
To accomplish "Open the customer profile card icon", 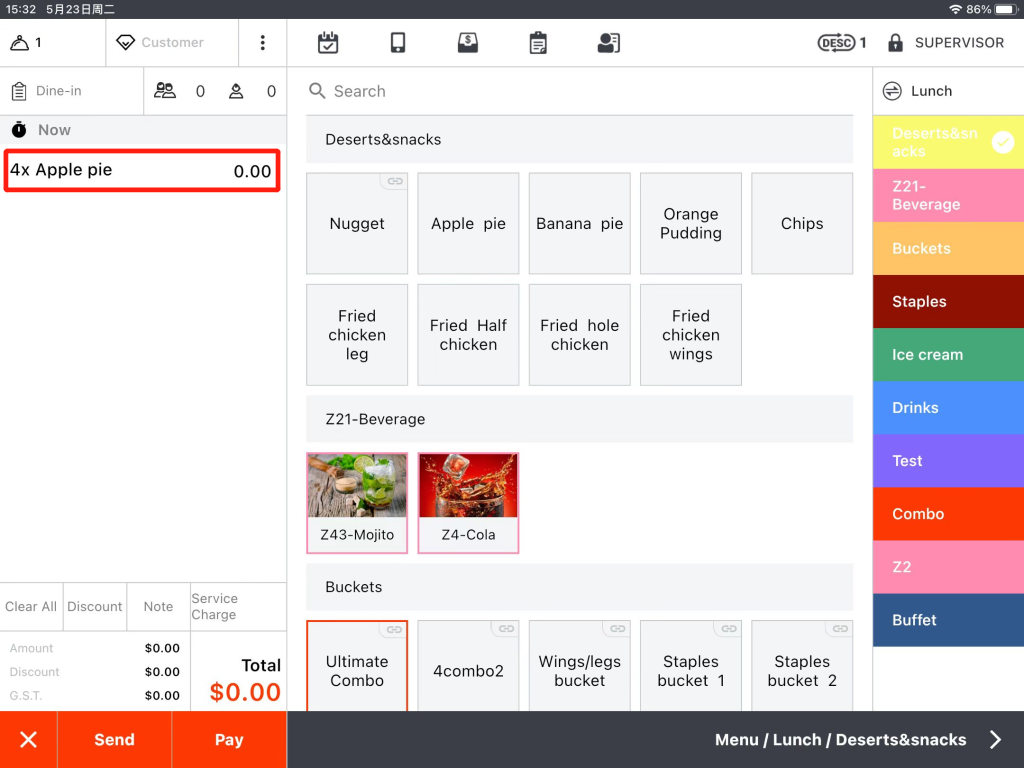I will (x=608, y=43).
